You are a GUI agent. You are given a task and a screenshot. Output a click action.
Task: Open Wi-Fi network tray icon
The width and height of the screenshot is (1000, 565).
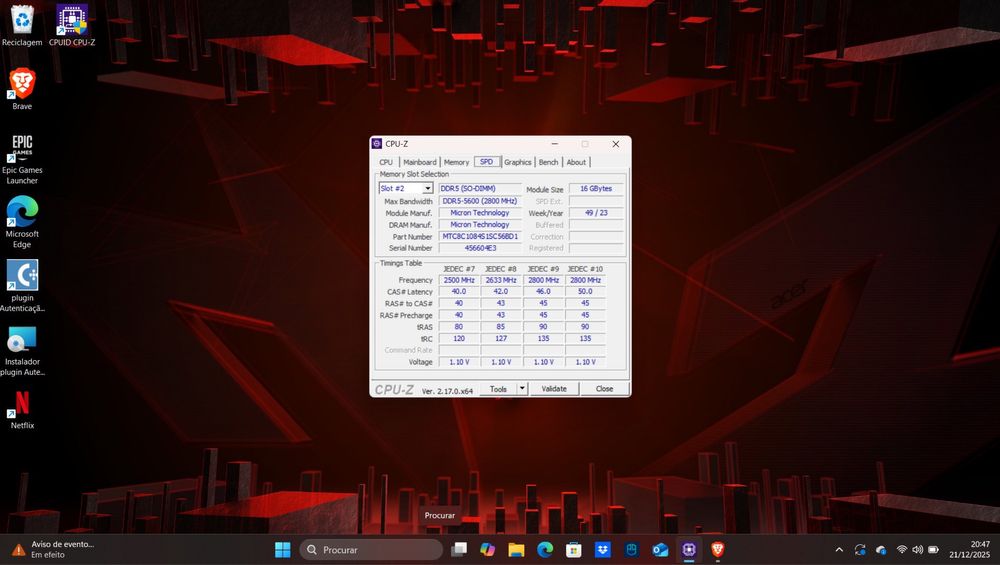coord(902,550)
